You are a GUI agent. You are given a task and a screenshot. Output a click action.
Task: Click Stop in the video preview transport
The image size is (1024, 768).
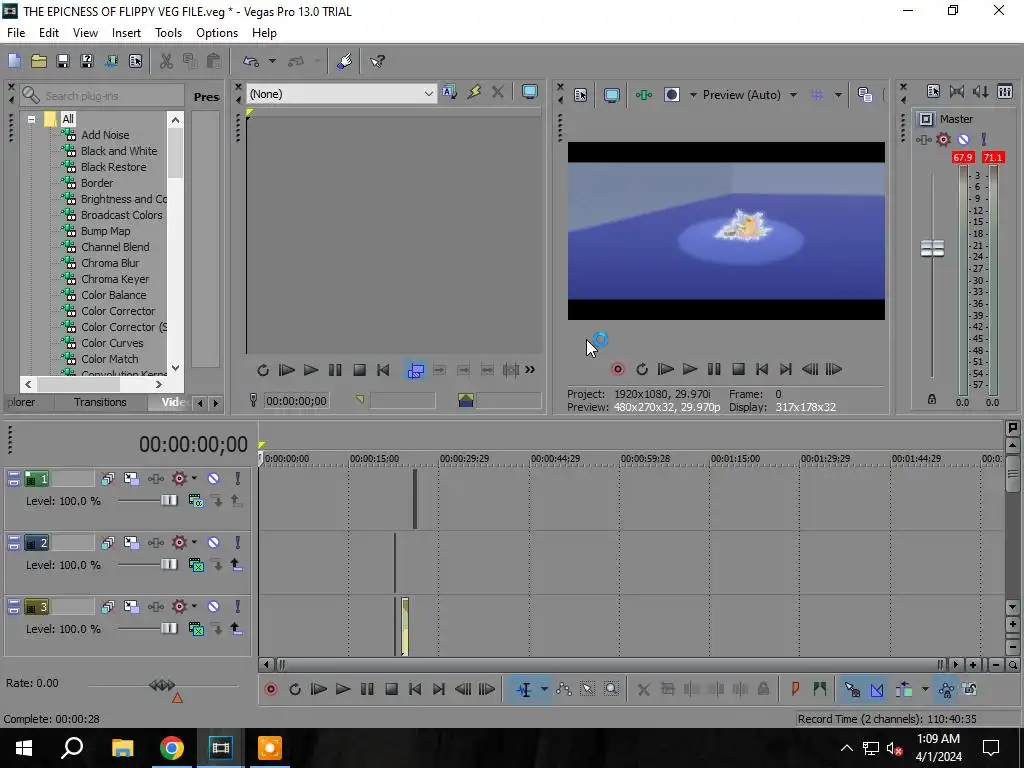pyautogui.click(x=738, y=369)
